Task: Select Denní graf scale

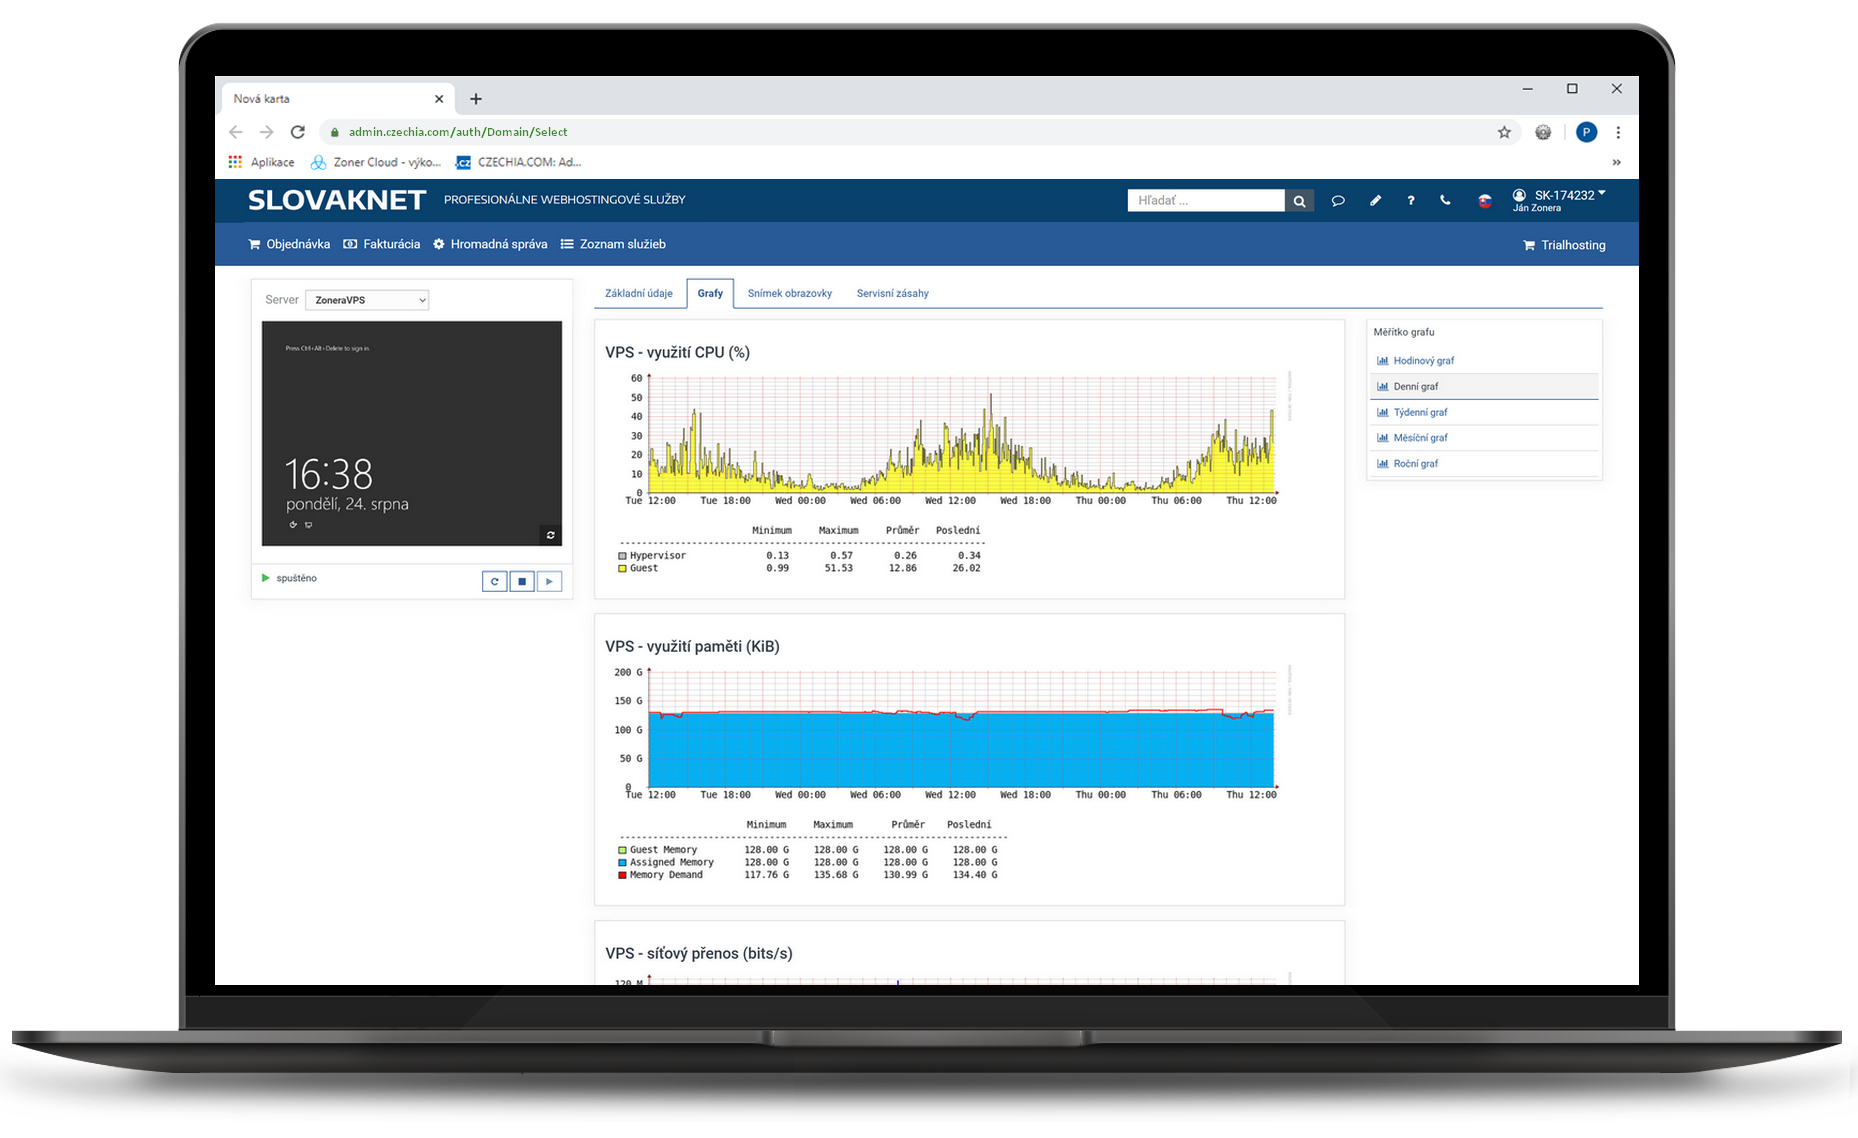Action: (x=1484, y=386)
